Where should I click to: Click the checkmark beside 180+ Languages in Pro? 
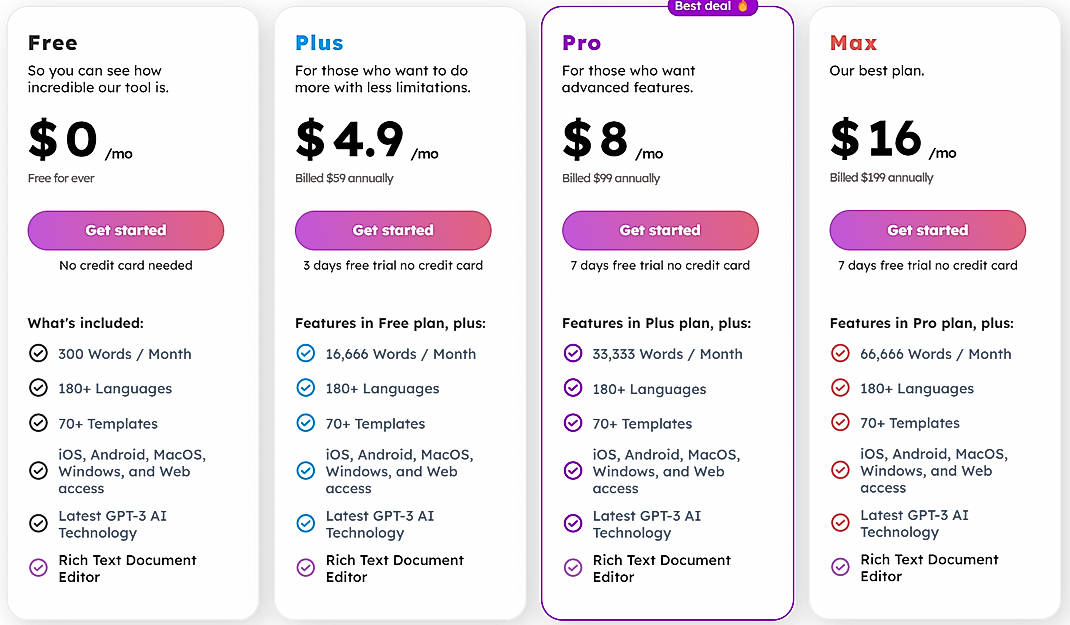click(572, 388)
